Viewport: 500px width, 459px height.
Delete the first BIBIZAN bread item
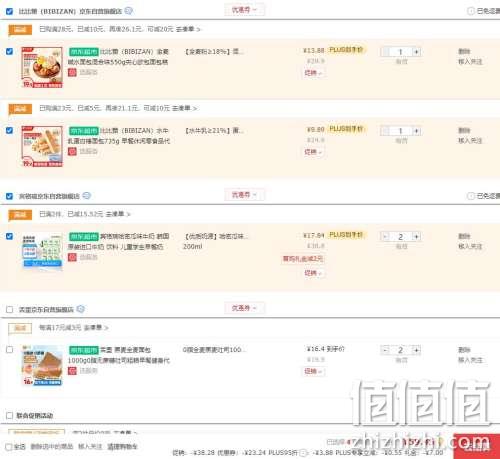pos(464,51)
